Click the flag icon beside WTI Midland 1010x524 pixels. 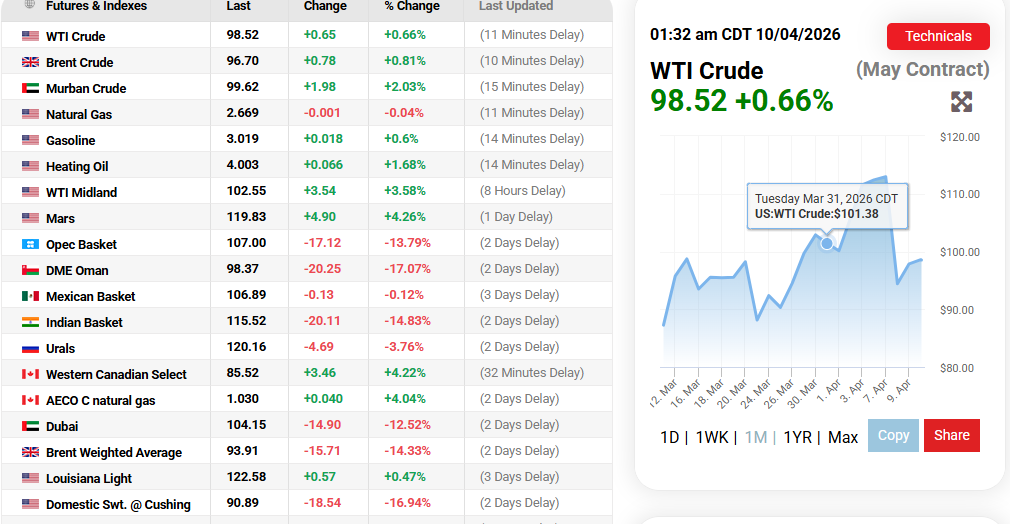click(x=30, y=192)
